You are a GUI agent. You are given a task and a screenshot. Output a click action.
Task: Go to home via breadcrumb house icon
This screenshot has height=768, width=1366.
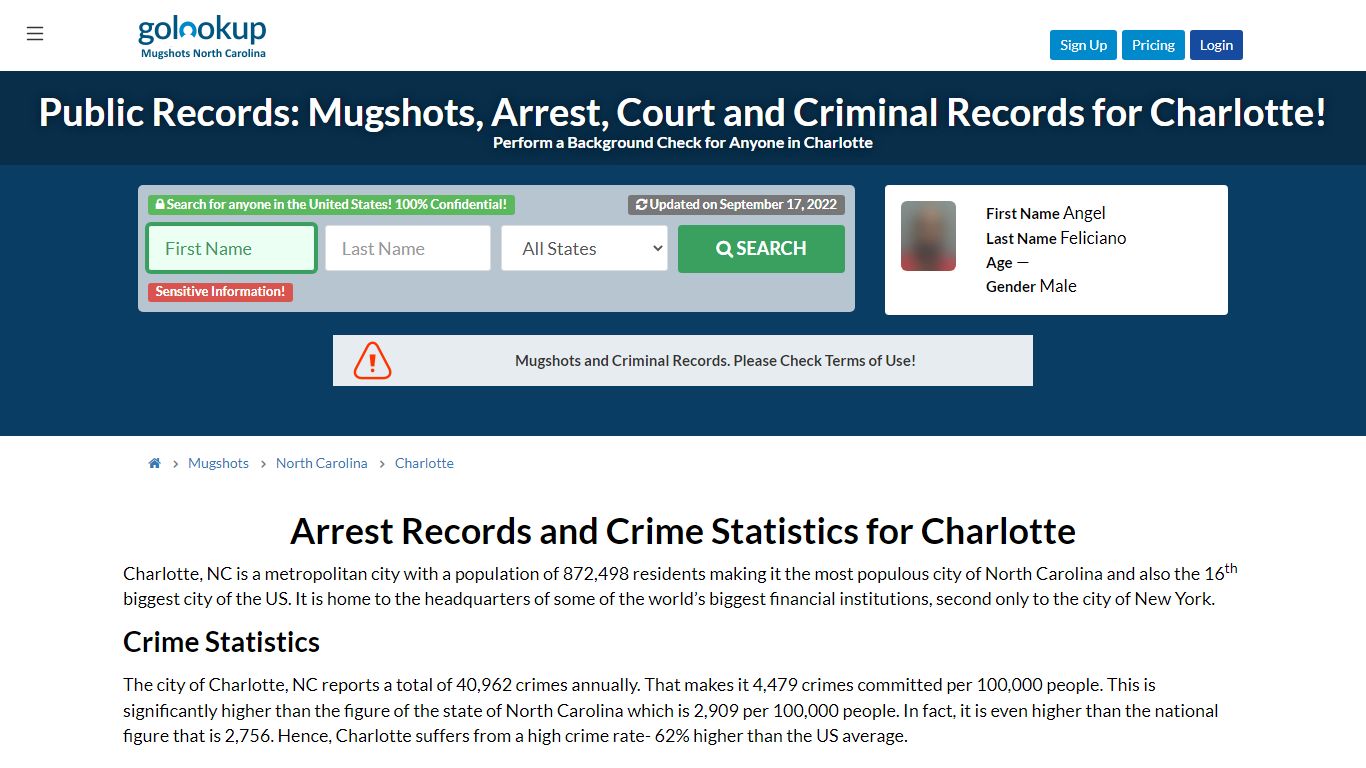(x=154, y=463)
